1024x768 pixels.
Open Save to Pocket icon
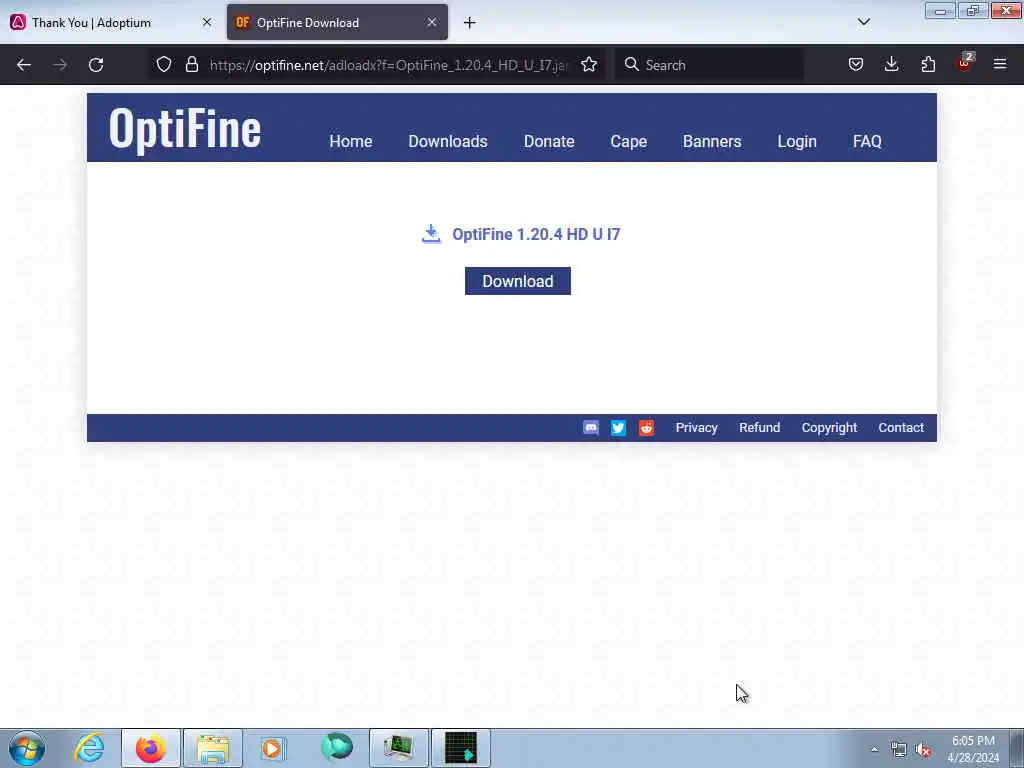click(856, 64)
